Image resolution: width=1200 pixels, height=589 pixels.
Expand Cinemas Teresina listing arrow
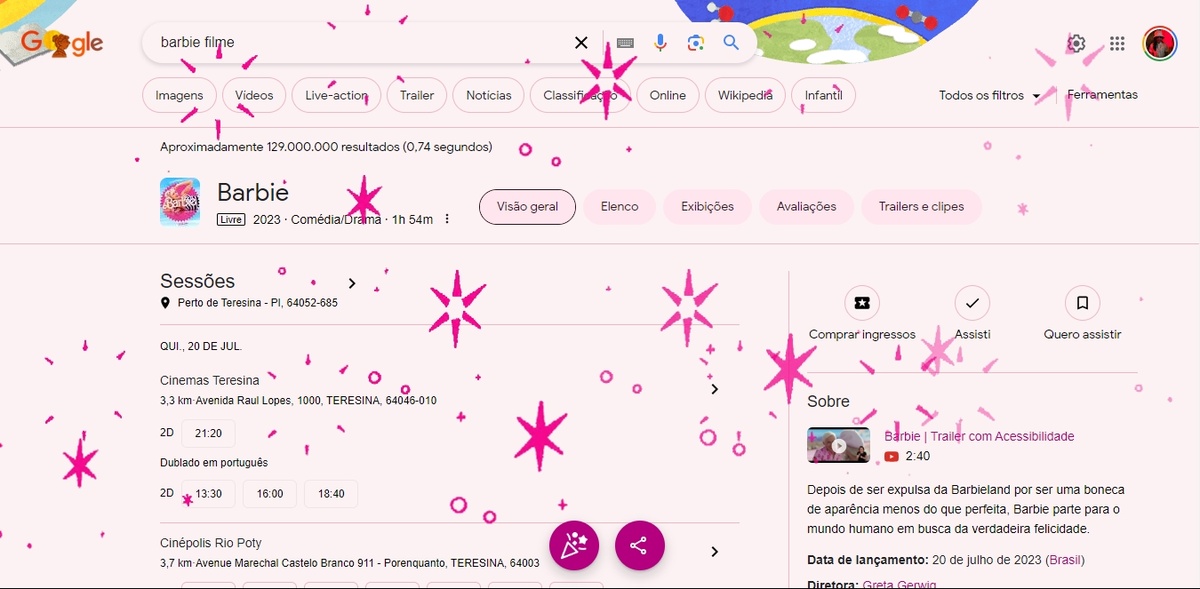(714, 389)
